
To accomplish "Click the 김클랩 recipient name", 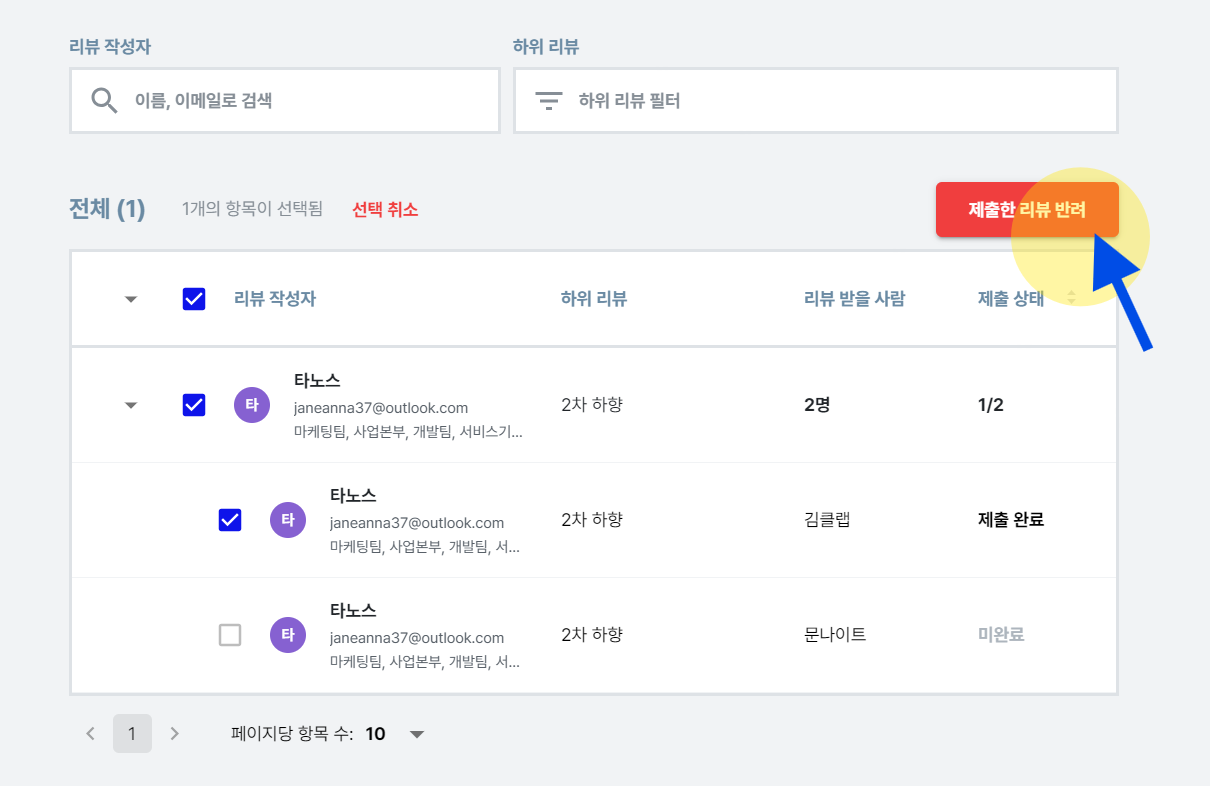I will [x=827, y=520].
